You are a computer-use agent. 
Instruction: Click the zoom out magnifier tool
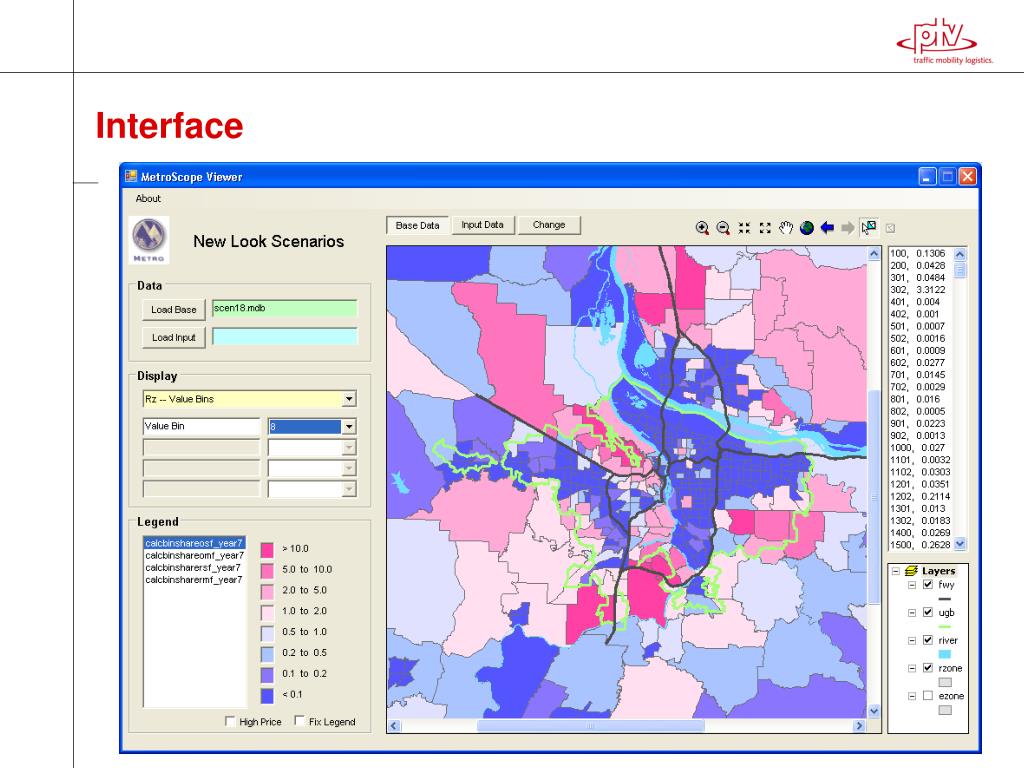coord(723,227)
